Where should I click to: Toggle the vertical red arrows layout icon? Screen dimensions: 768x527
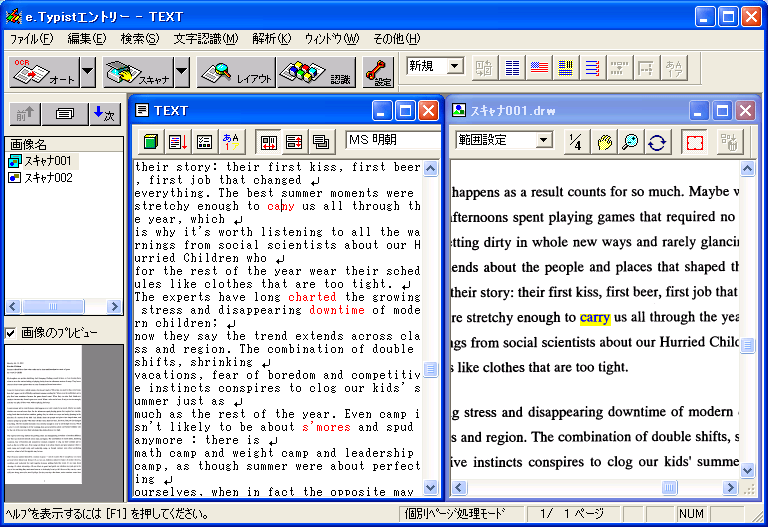pos(294,142)
